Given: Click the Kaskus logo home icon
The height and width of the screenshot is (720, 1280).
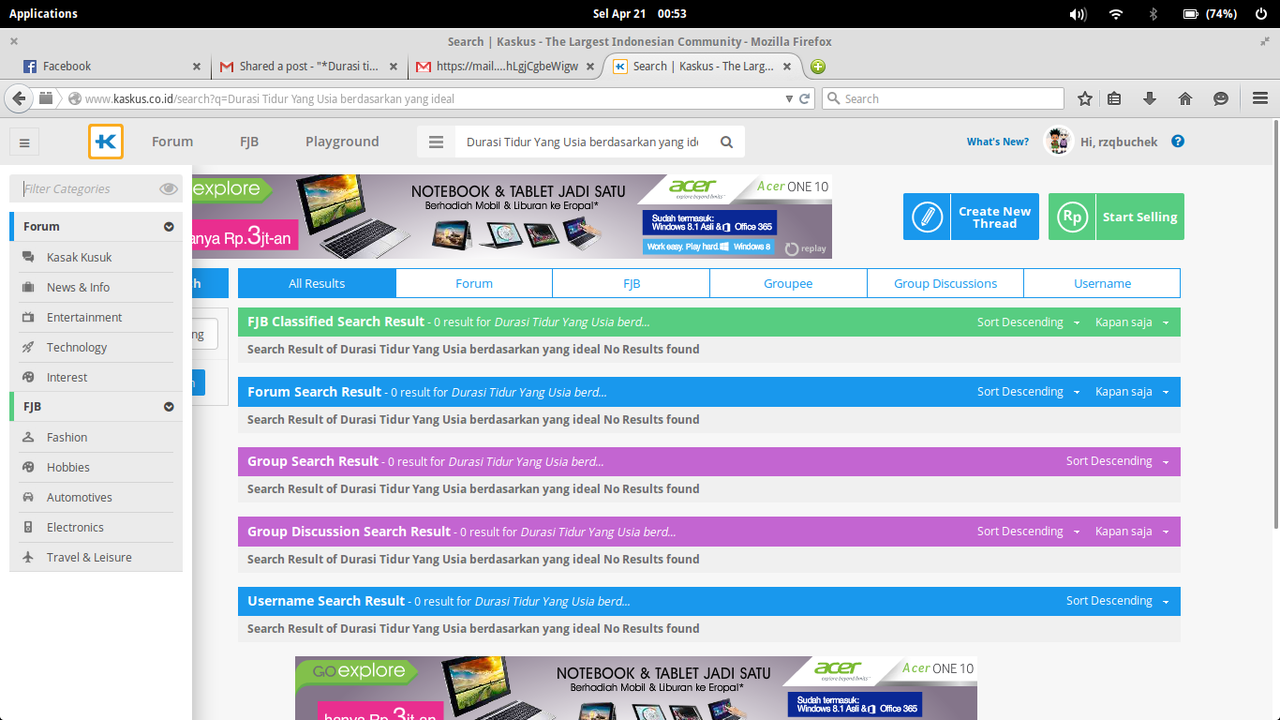Looking at the screenshot, I should pyautogui.click(x=105, y=141).
